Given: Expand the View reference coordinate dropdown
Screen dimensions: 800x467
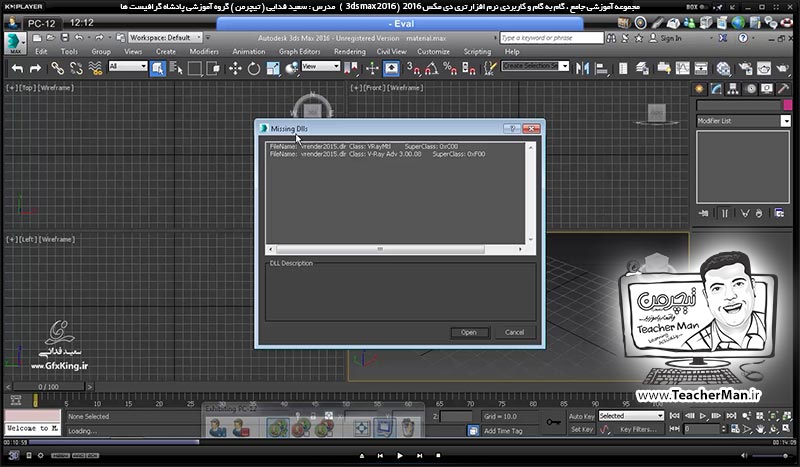Looking at the screenshot, I should click(x=320, y=66).
